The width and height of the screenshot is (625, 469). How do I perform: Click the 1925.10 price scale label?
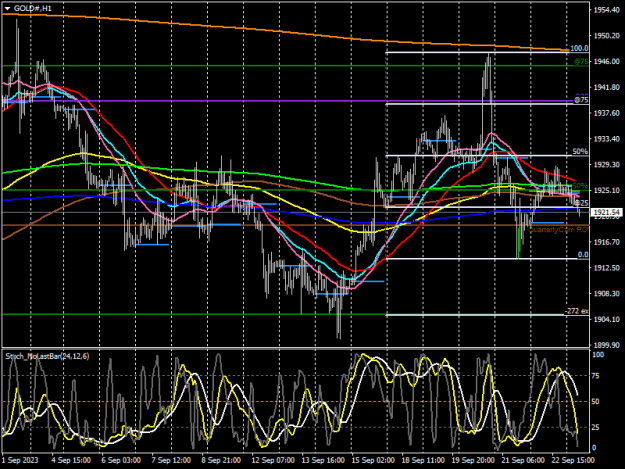tap(606, 190)
